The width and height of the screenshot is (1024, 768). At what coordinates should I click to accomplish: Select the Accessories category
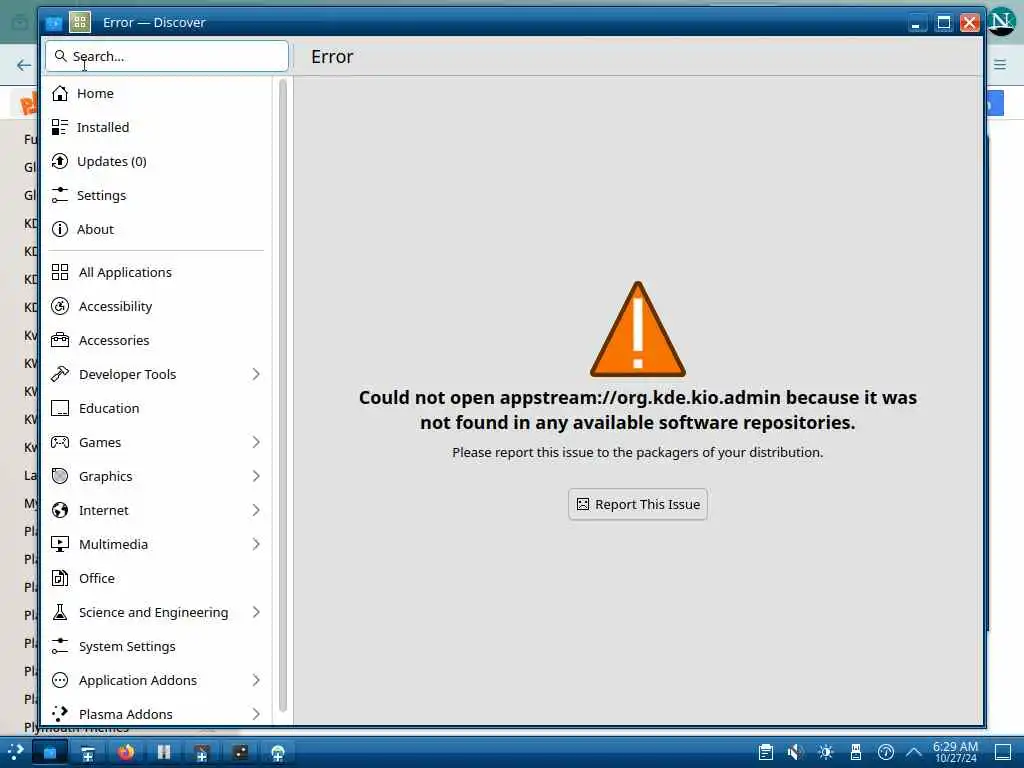157,340
